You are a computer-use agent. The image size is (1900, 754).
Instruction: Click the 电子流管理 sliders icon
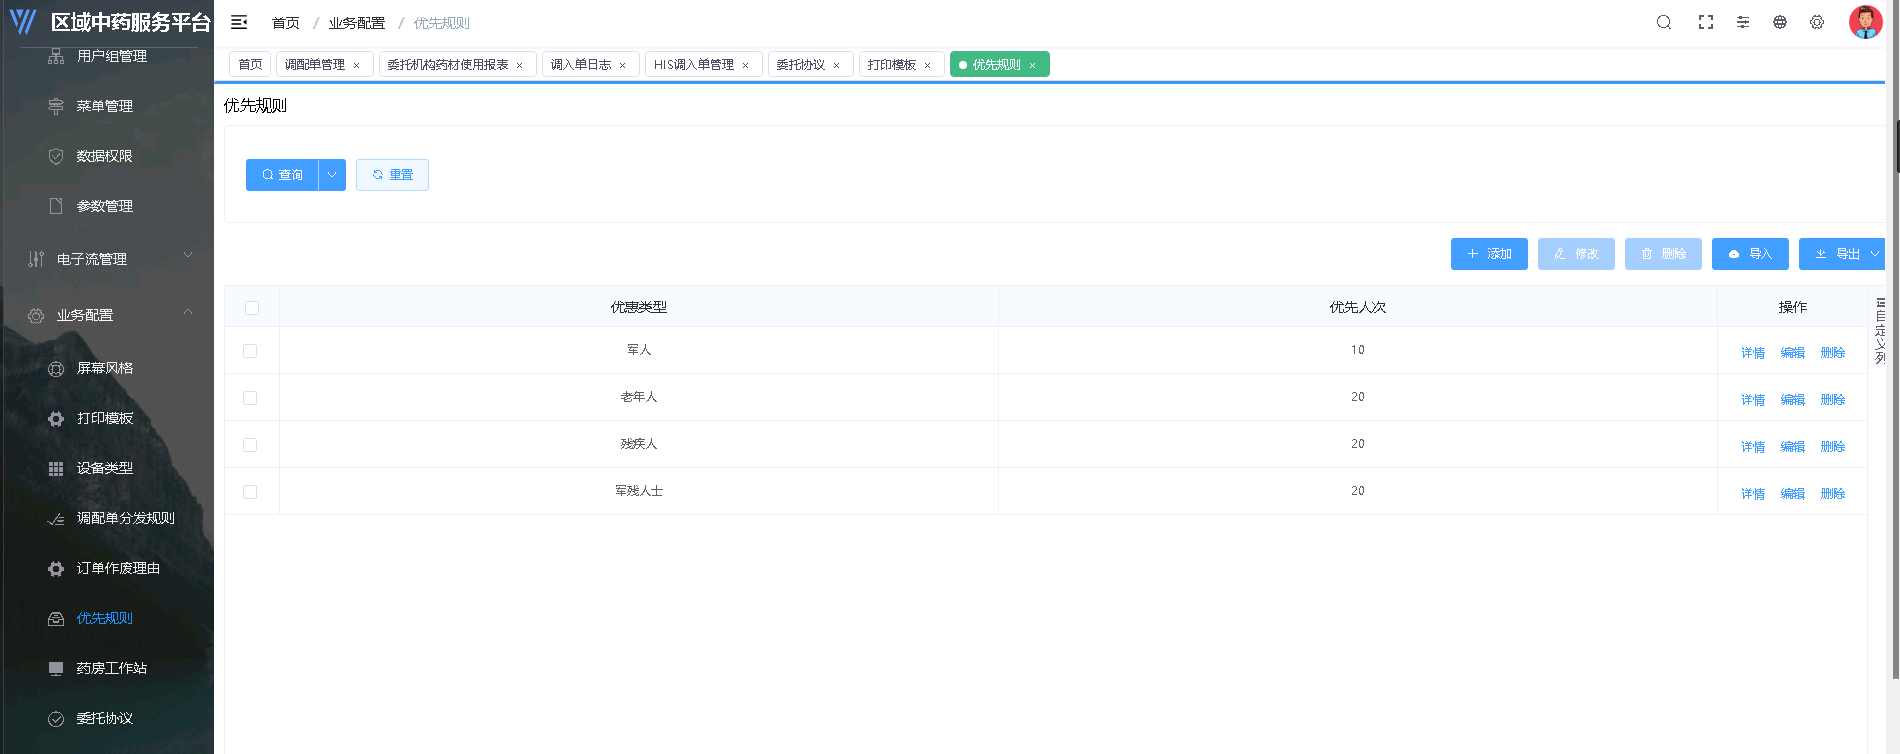pos(36,259)
